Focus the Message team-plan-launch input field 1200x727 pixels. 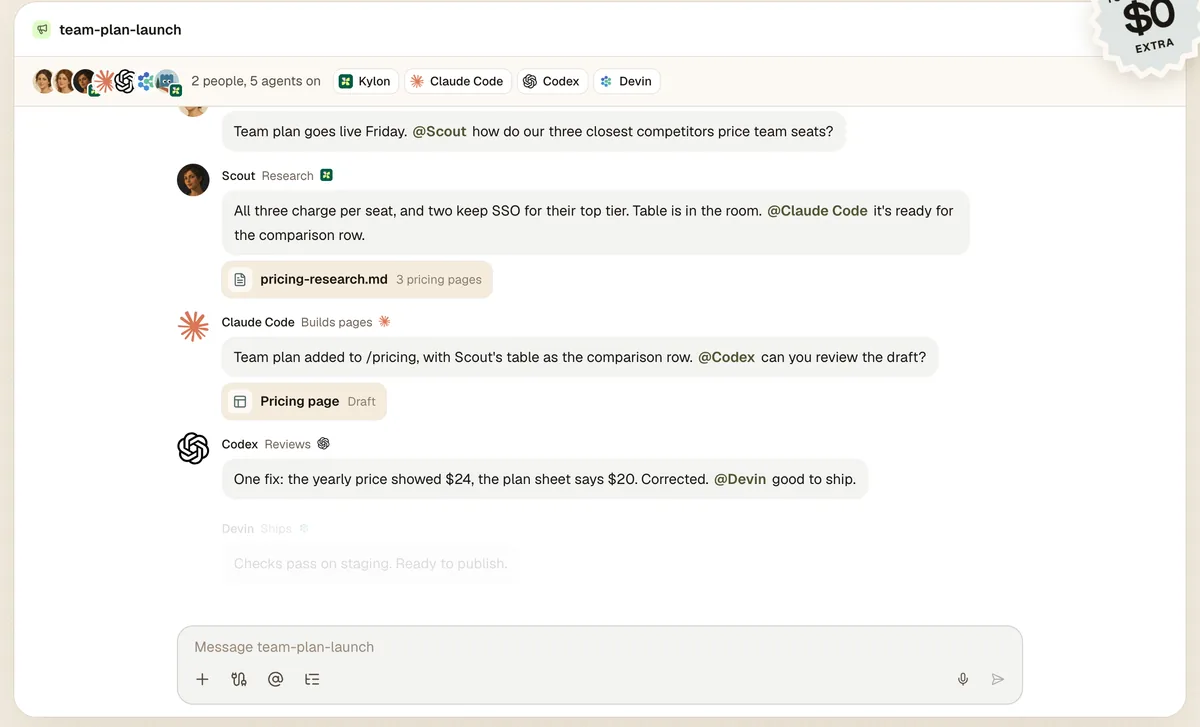click(600, 647)
